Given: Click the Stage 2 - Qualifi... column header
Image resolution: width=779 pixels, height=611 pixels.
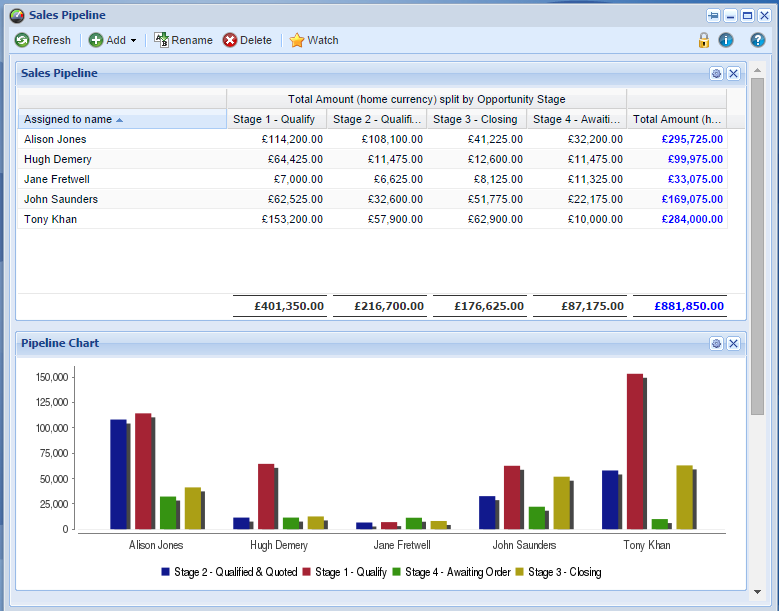Looking at the screenshot, I should (x=377, y=119).
